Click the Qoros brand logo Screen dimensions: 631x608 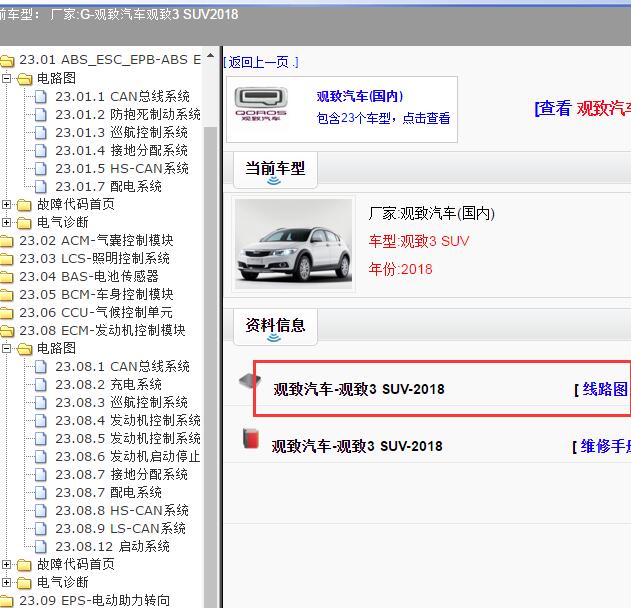(261, 104)
